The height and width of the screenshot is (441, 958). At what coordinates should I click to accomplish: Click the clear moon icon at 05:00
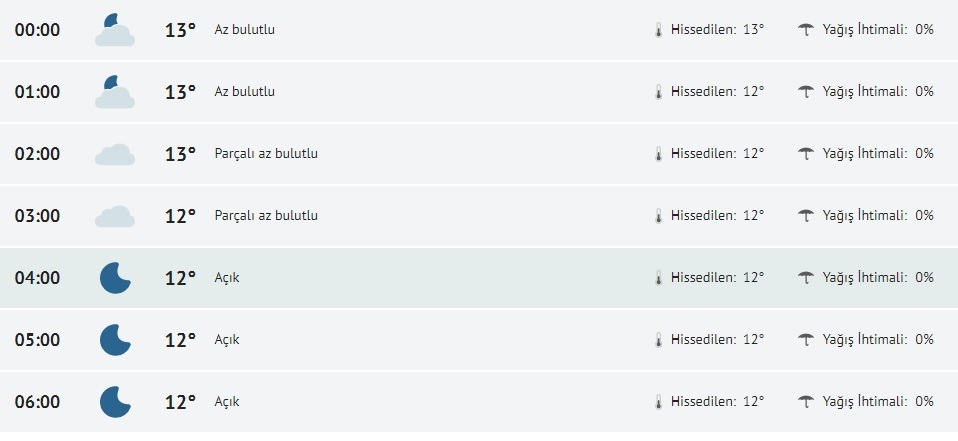coord(115,340)
